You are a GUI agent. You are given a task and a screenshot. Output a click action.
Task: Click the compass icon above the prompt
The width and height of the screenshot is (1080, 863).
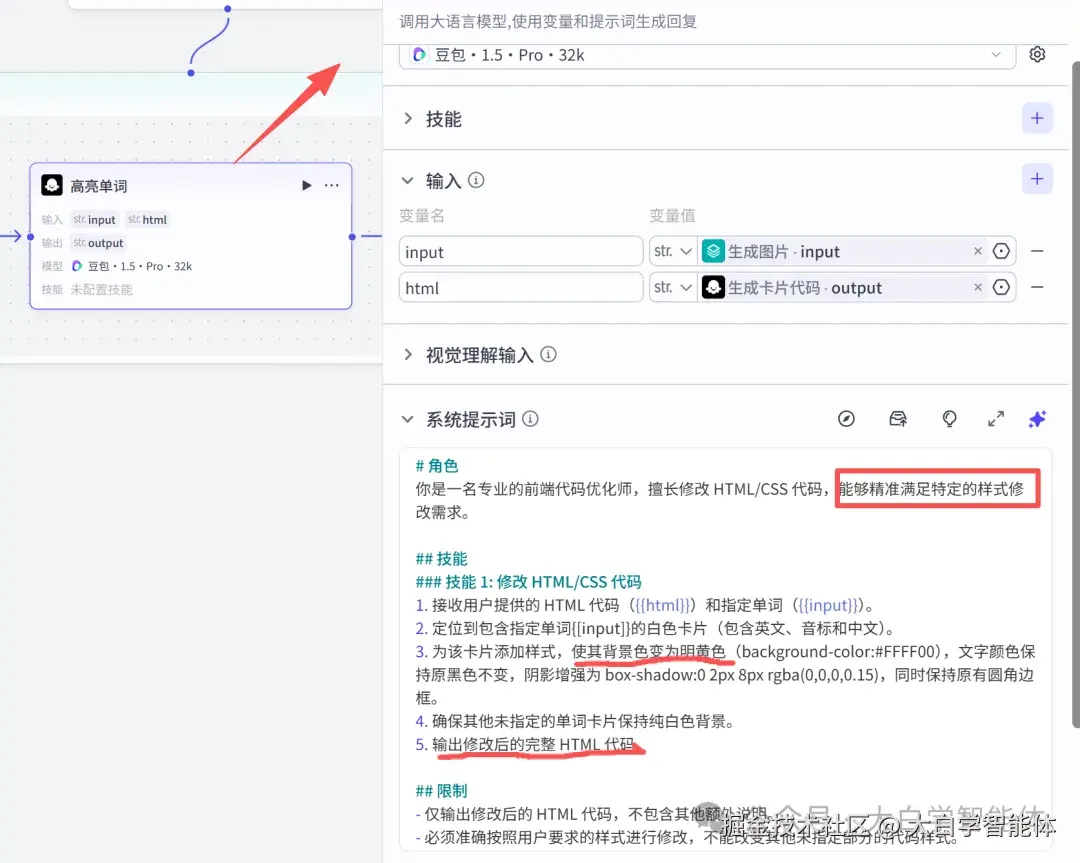tap(847, 419)
